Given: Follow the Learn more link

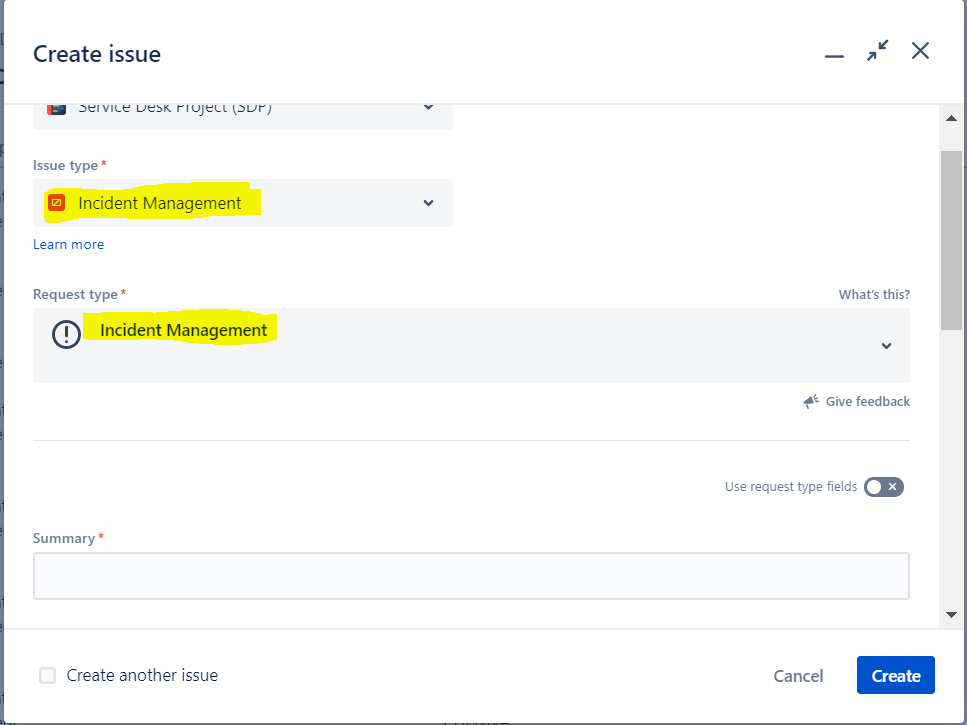Looking at the screenshot, I should point(68,244).
